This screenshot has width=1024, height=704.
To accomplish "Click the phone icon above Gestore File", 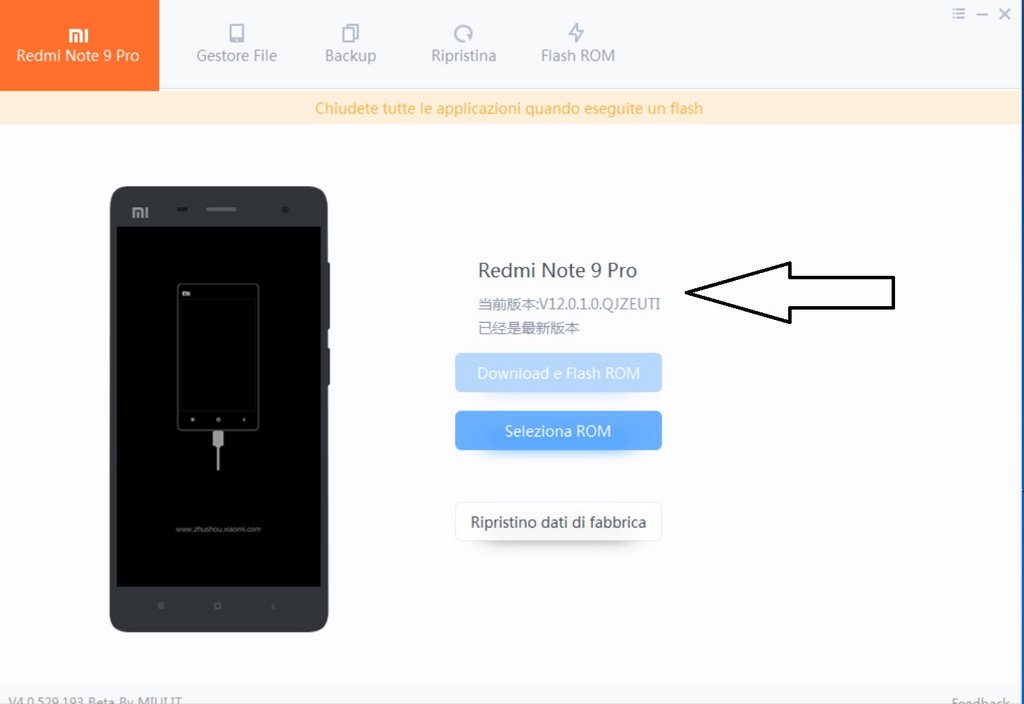I will [x=236, y=33].
